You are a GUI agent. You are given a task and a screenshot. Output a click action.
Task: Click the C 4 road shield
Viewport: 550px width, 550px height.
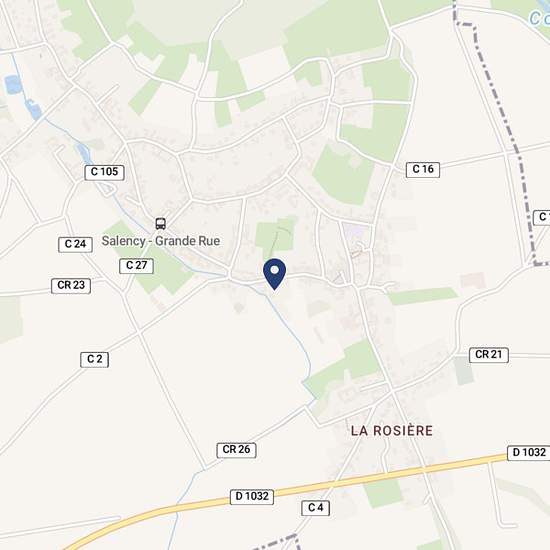(x=316, y=508)
